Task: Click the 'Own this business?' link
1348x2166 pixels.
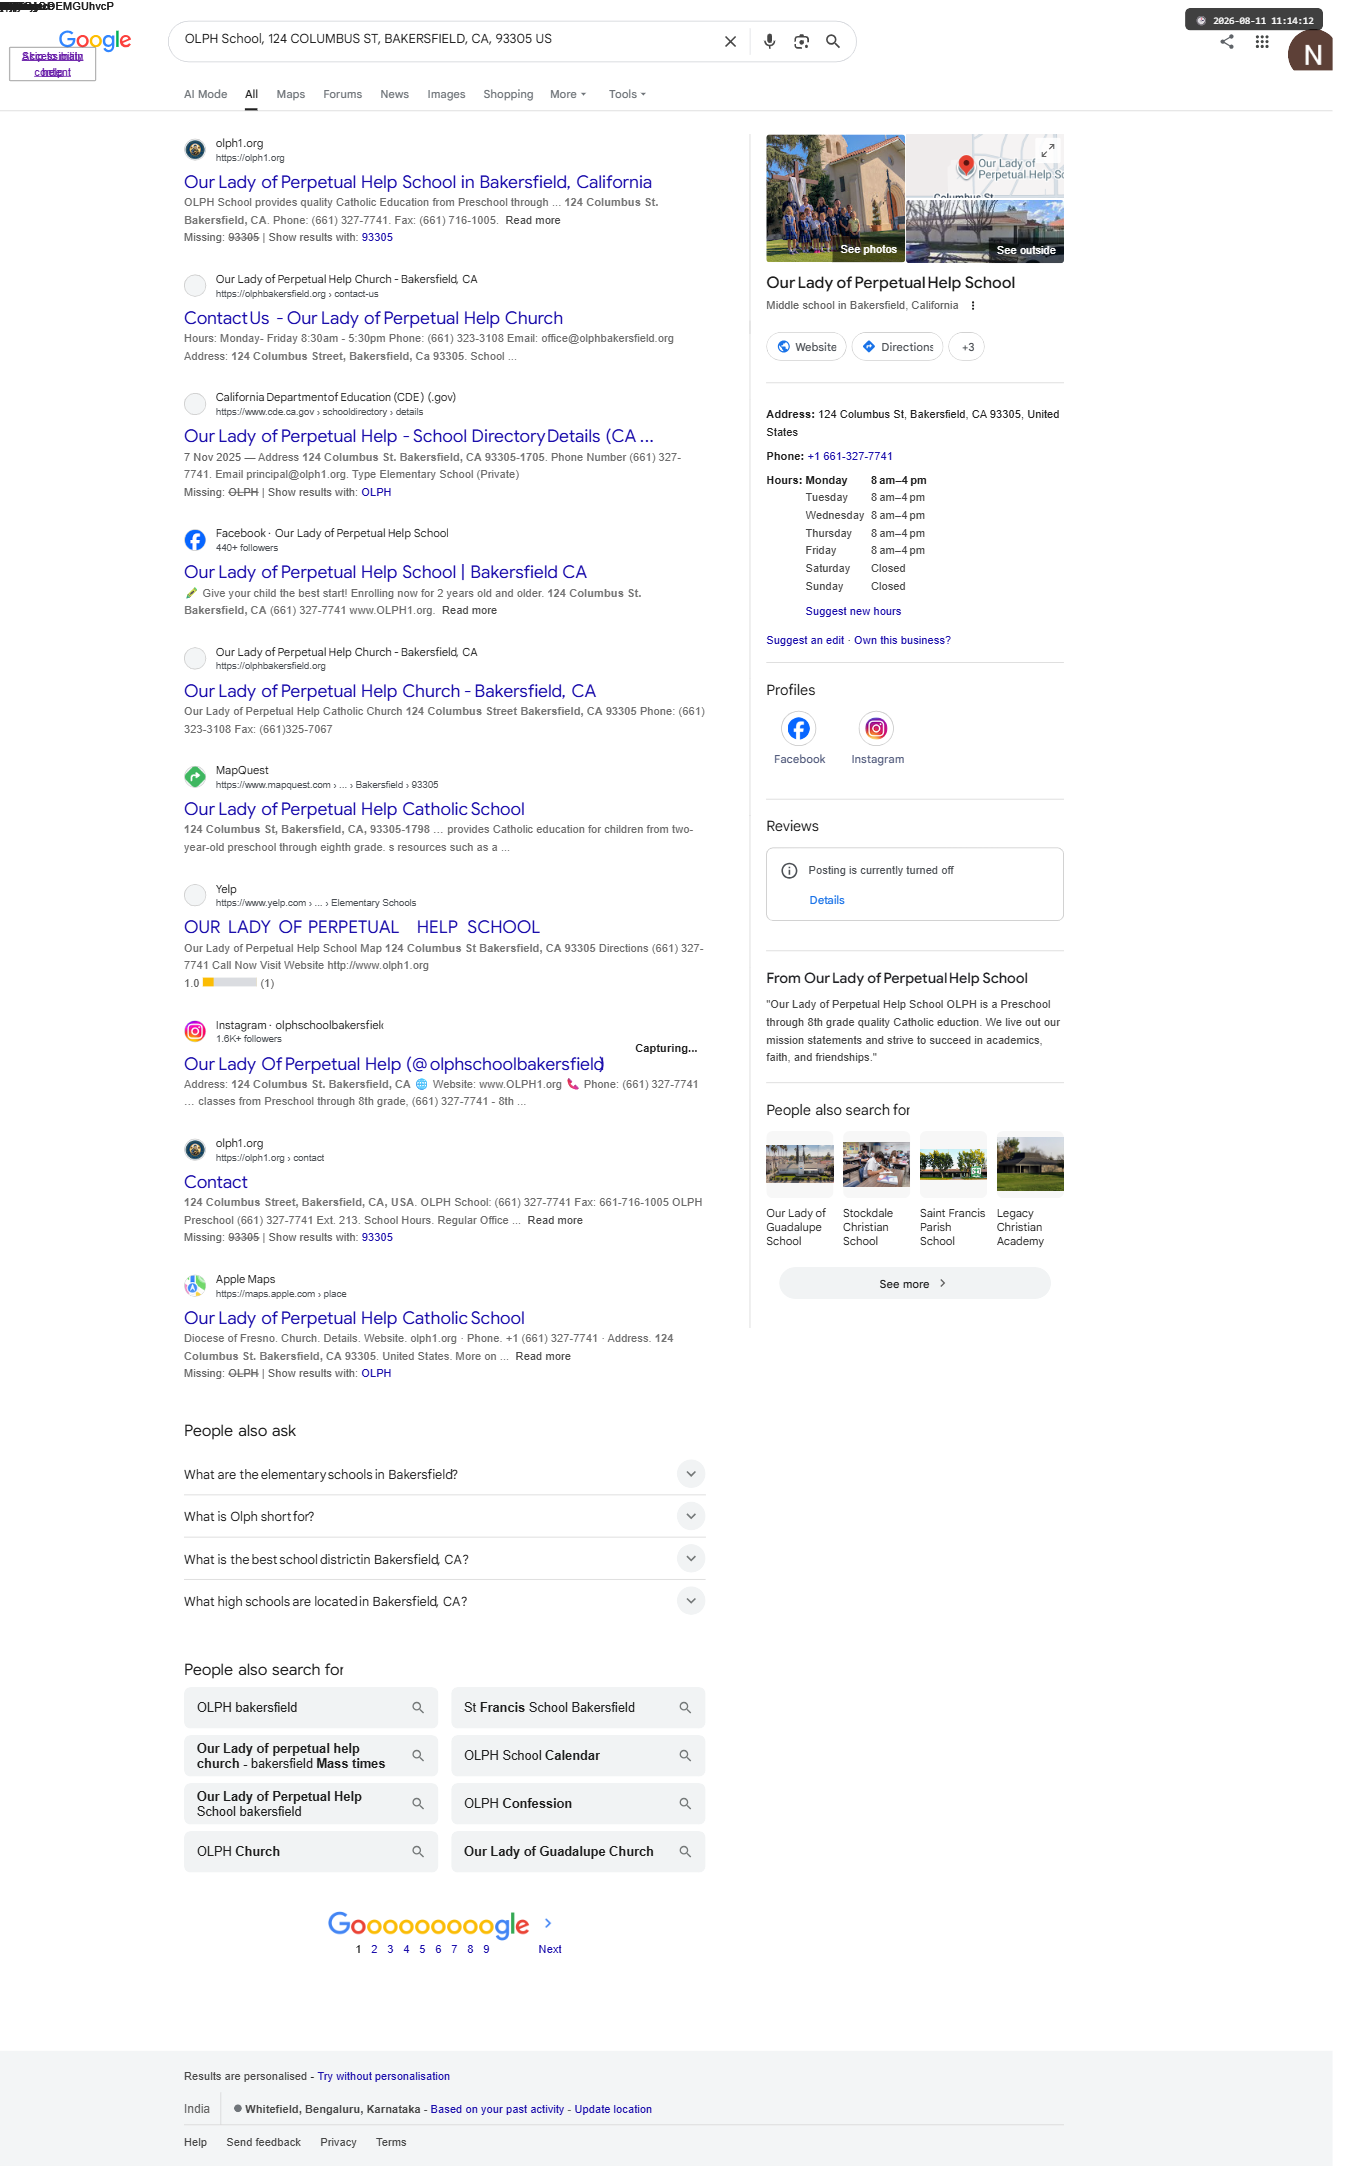Action: tap(902, 641)
